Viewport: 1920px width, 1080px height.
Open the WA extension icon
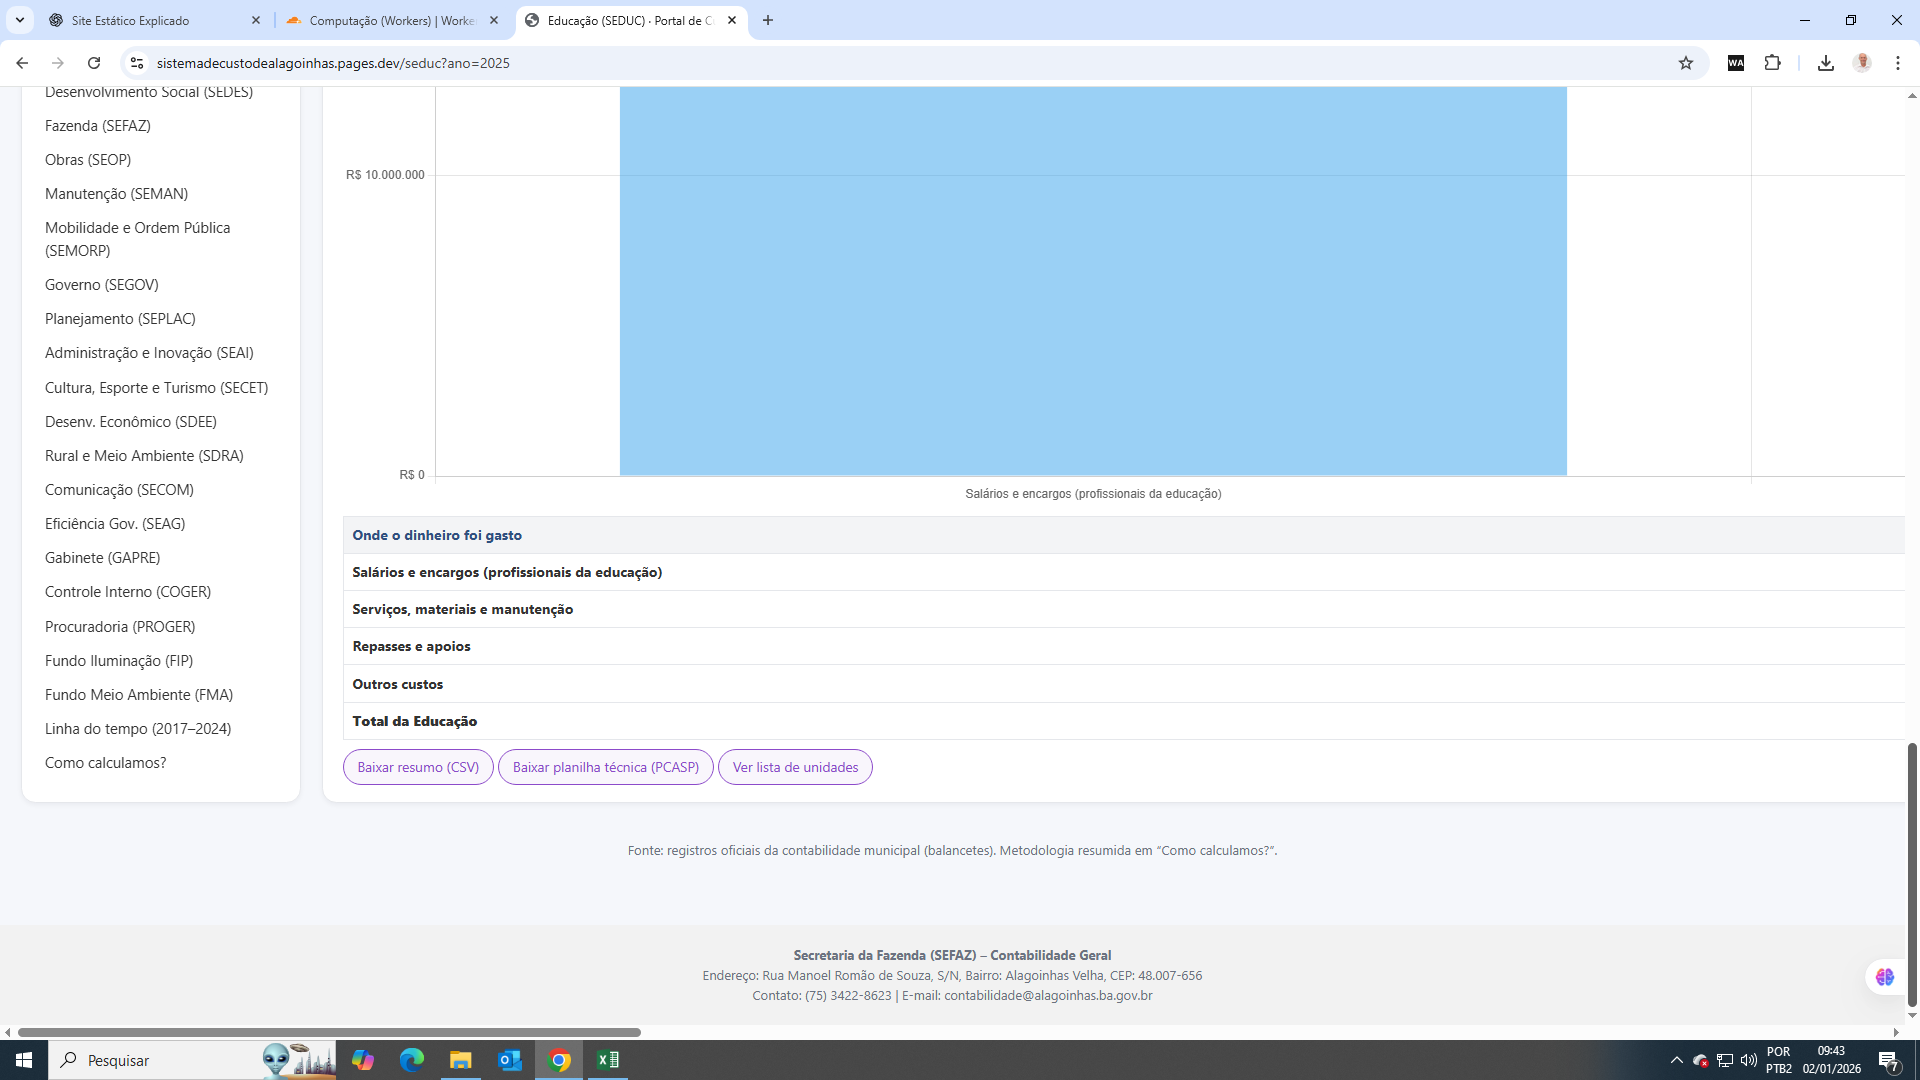1735,62
